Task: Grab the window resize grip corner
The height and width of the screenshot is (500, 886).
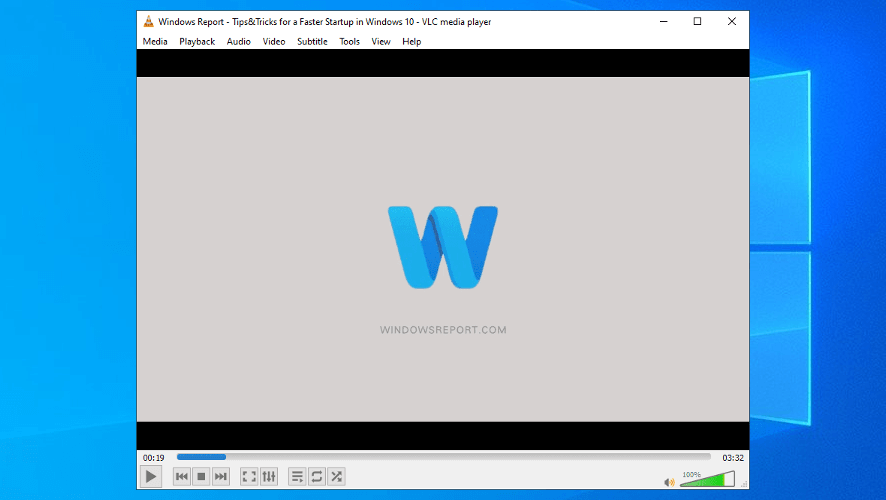Action: click(744, 484)
